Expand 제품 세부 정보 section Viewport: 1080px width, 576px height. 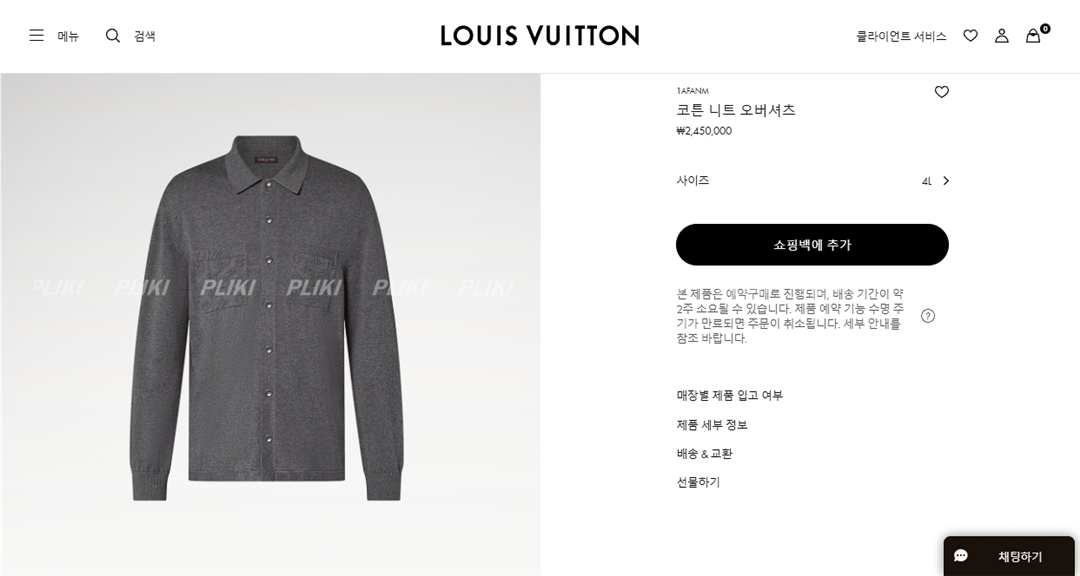[712, 424]
